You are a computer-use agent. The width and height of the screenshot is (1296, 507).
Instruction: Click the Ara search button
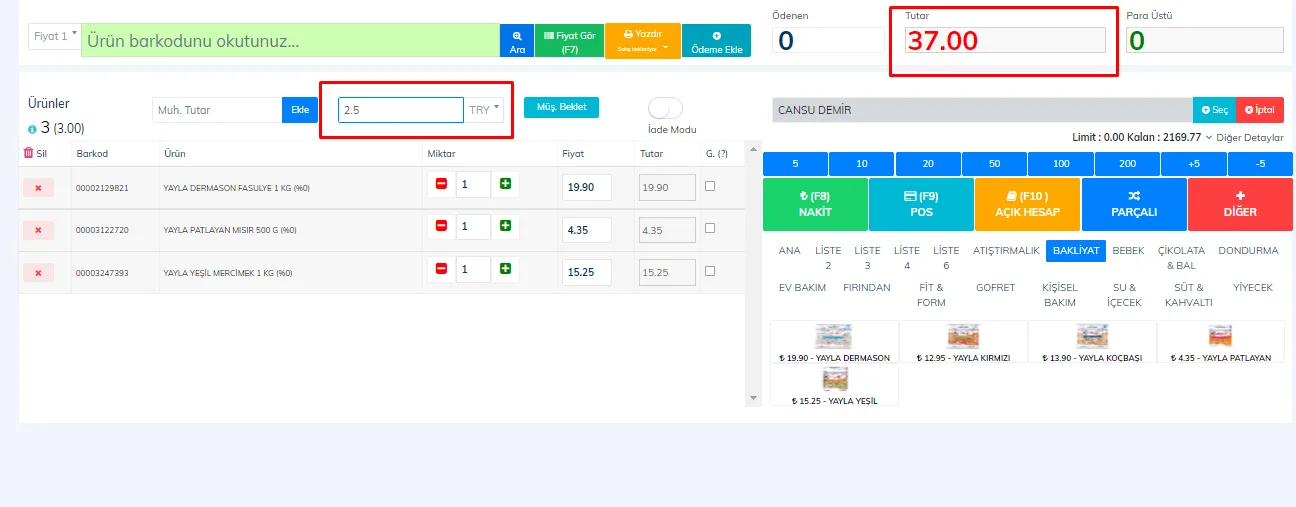(x=517, y=40)
